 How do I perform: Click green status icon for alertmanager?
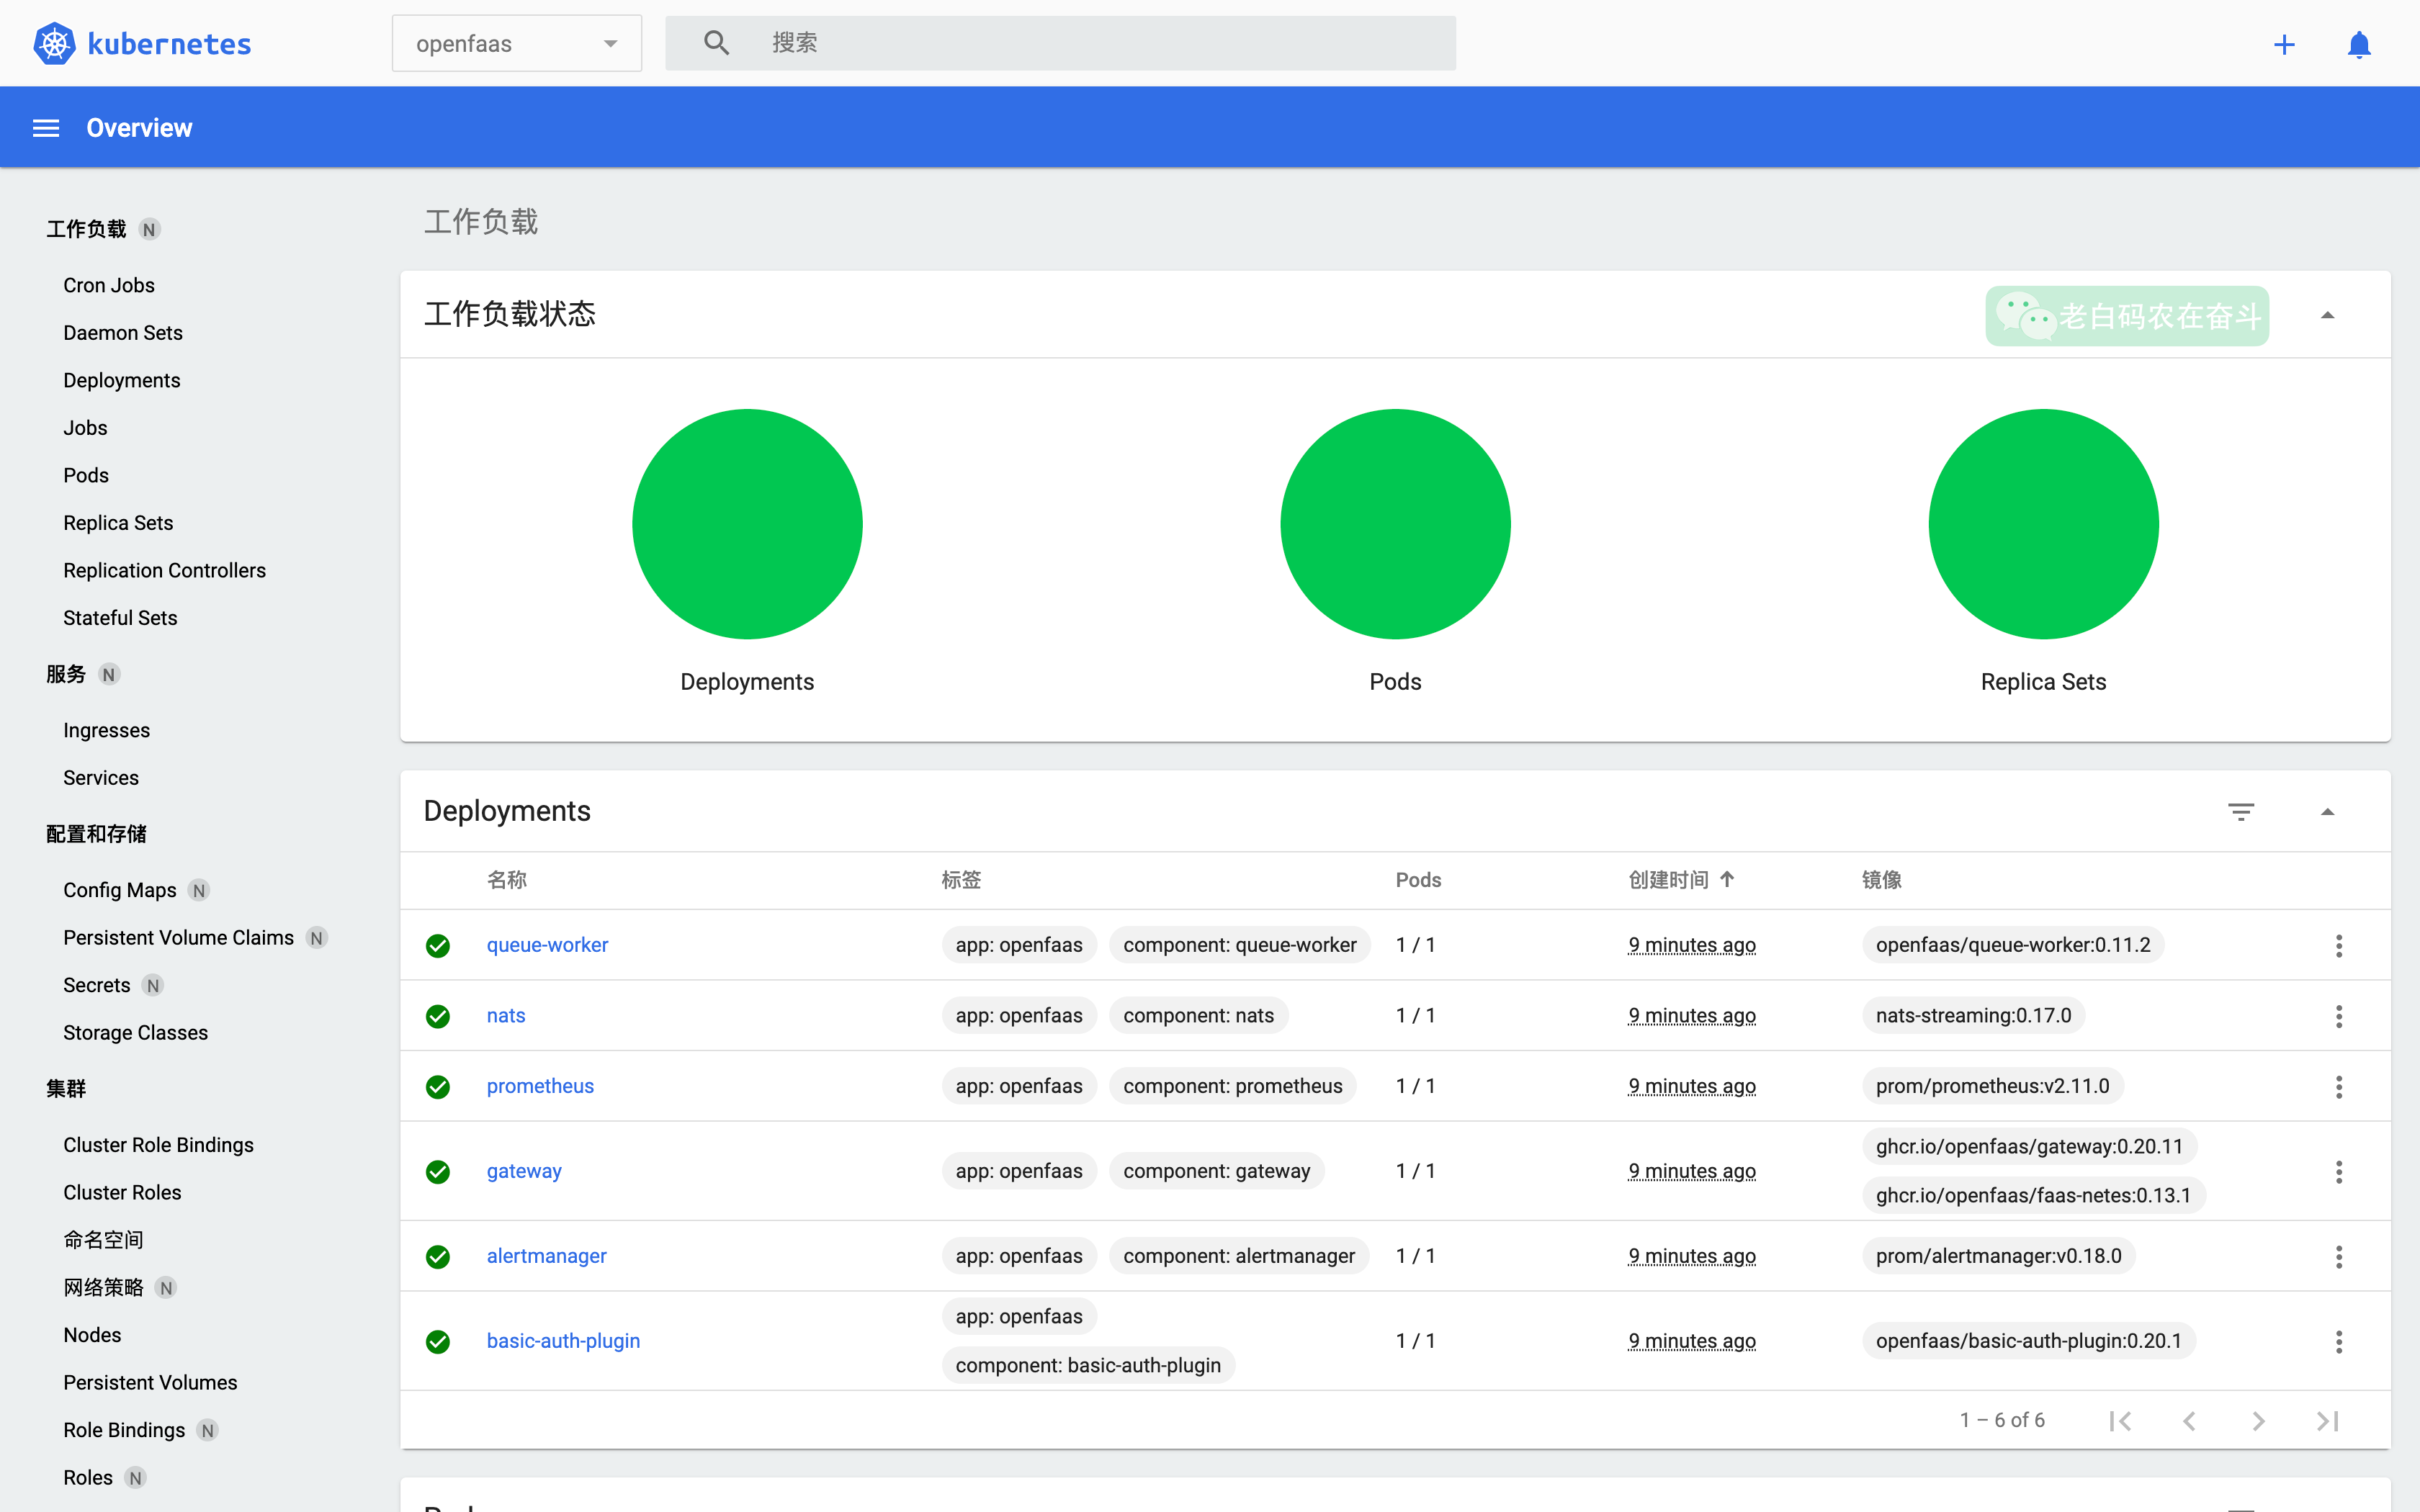(x=438, y=1256)
